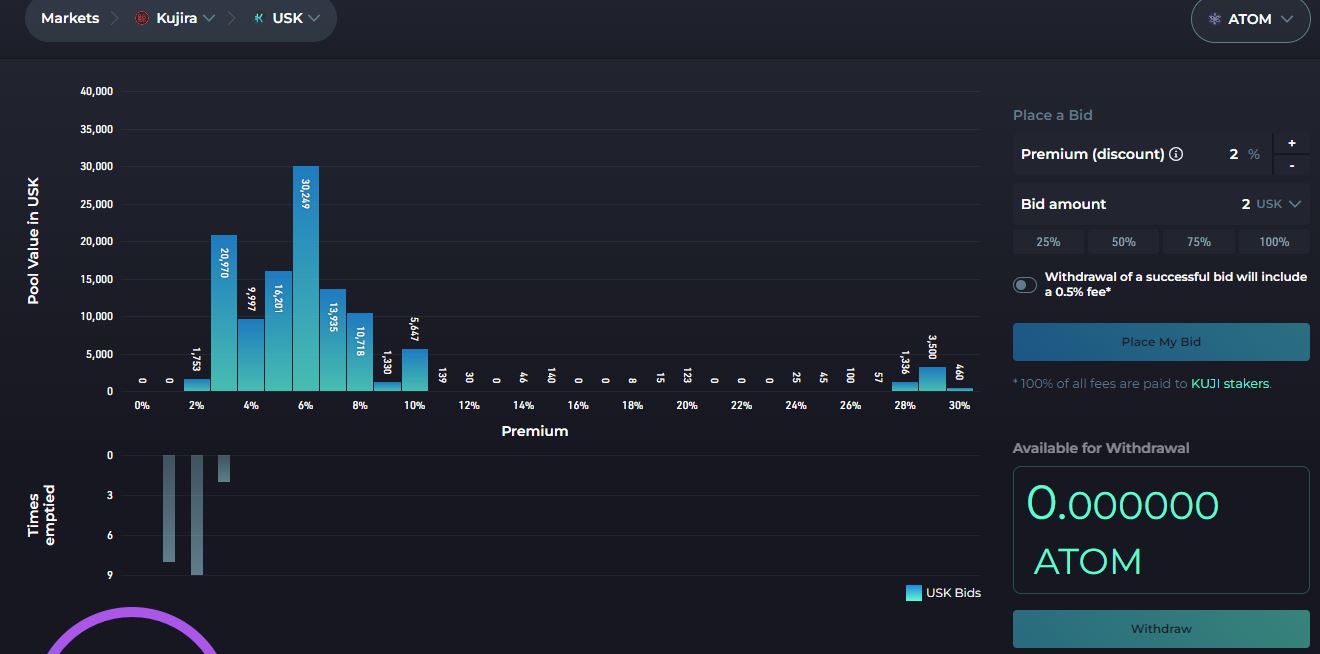
Task: Click the ATOM token icon
Action: 1215,19
